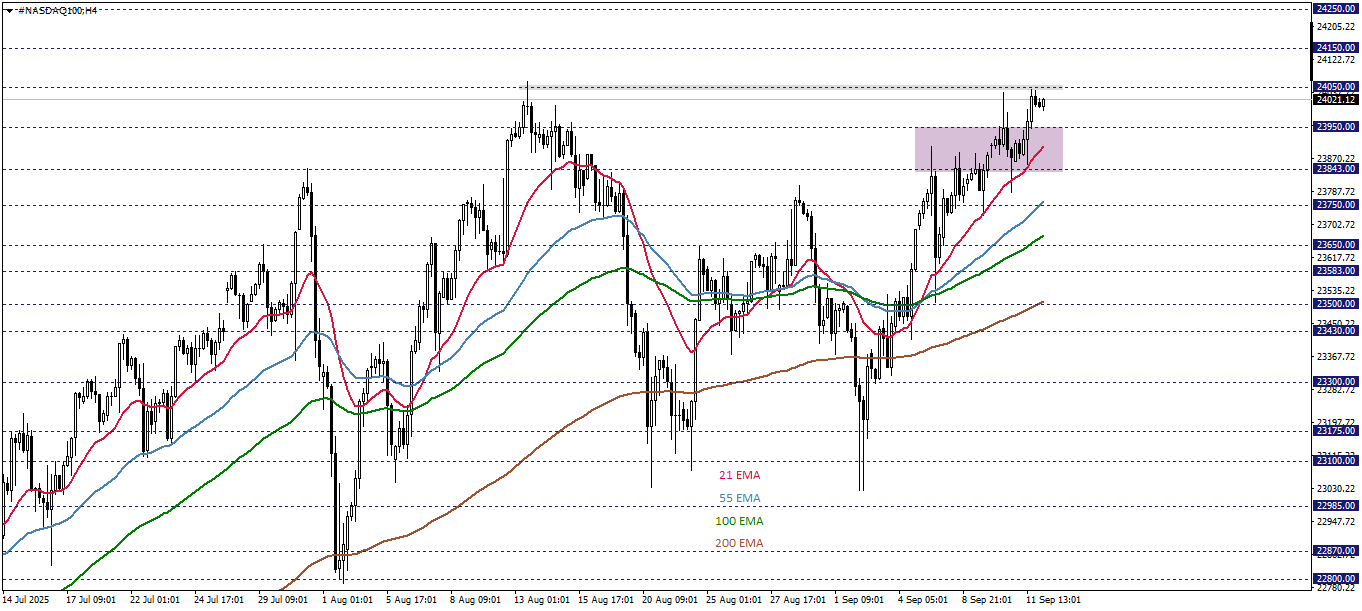Click the 15 Aug 17:01 time label
The width and height of the screenshot is (1362, 611).
pyautogui.click(x=606, y=600)
